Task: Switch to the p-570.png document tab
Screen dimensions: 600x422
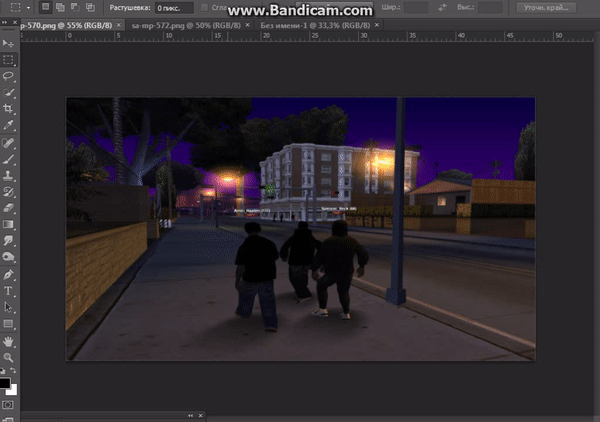Action: coord(66,26)
